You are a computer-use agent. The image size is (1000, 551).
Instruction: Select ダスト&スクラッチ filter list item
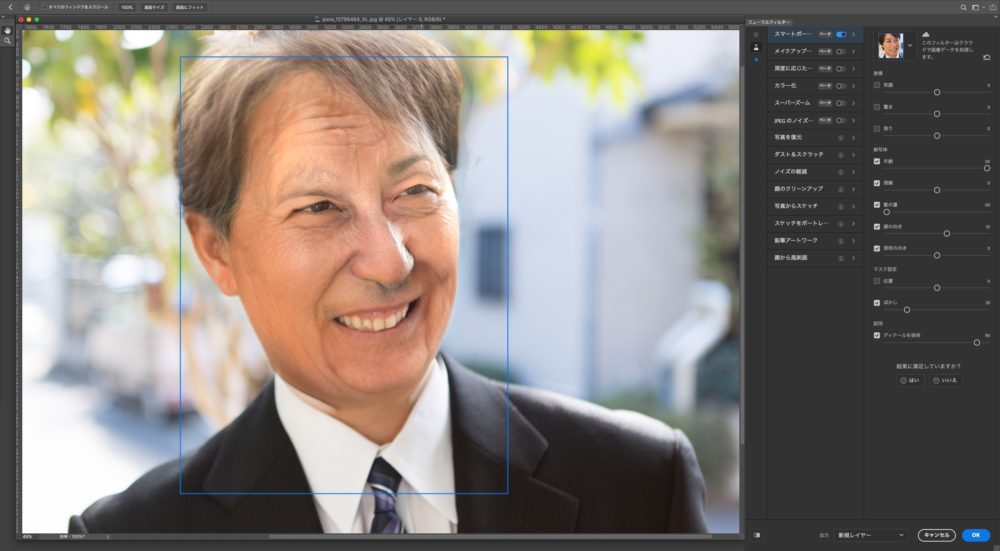pyautogui.click(x=815, y=155)
